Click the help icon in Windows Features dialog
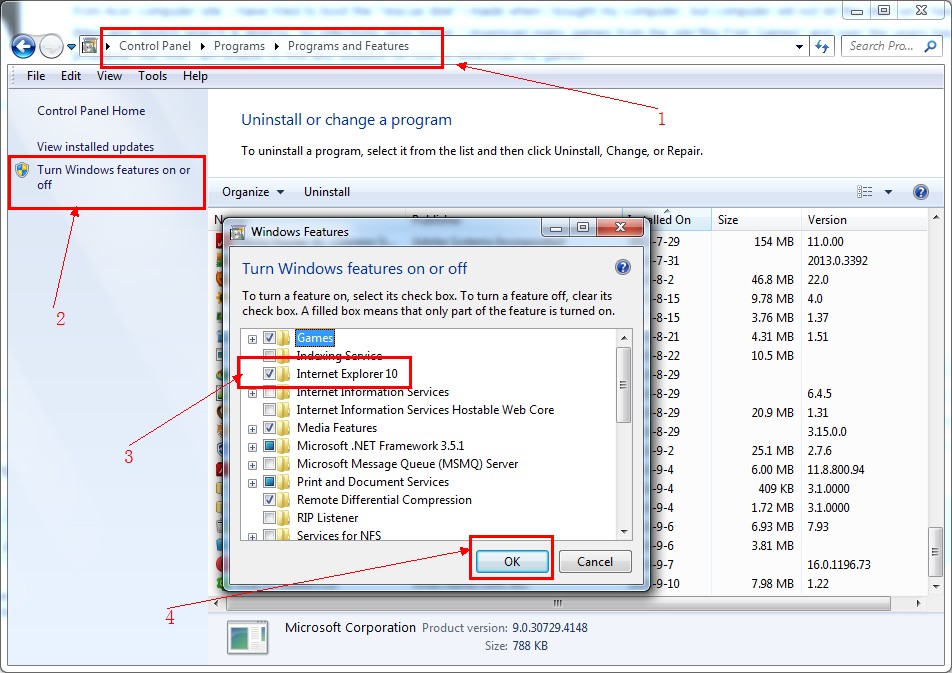 click(x=623, y=268)
